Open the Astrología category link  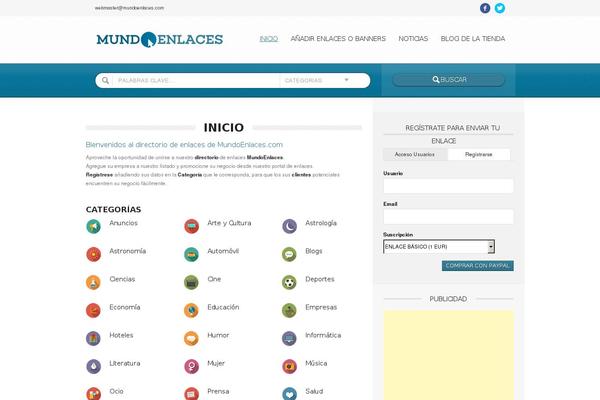[321, 223]
